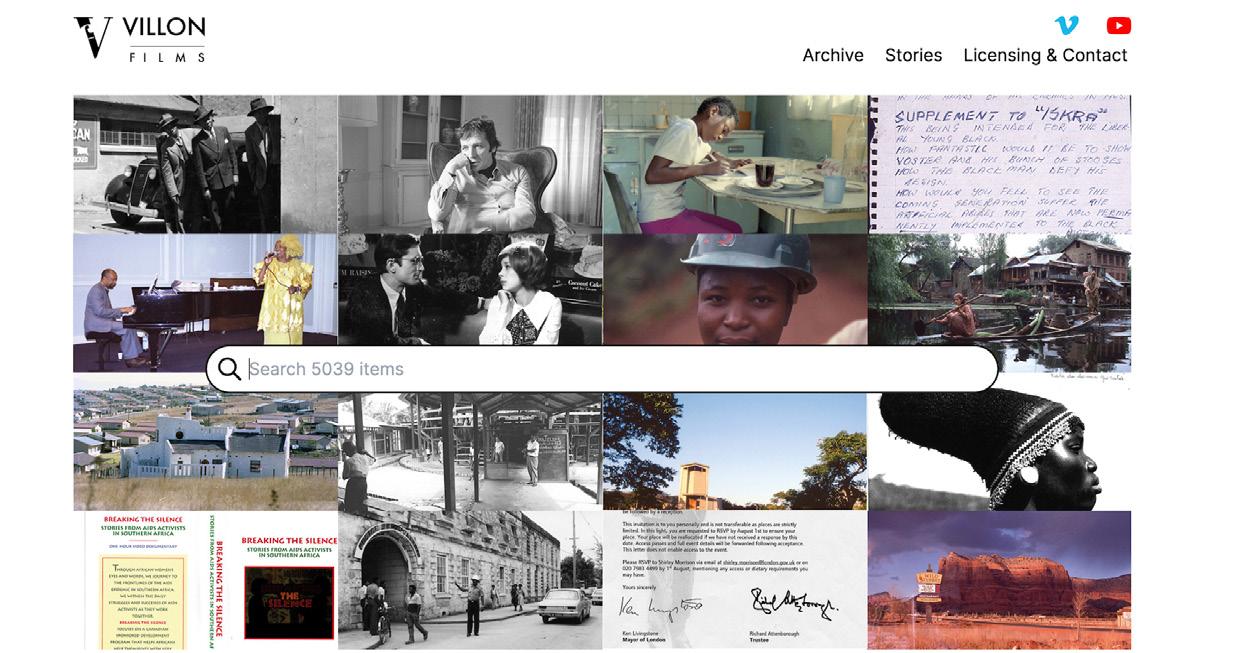Open the red rock desert landscape photo
Image resolution: width=1240 pixels, height=653 pixels.
[x=999, y=580]
